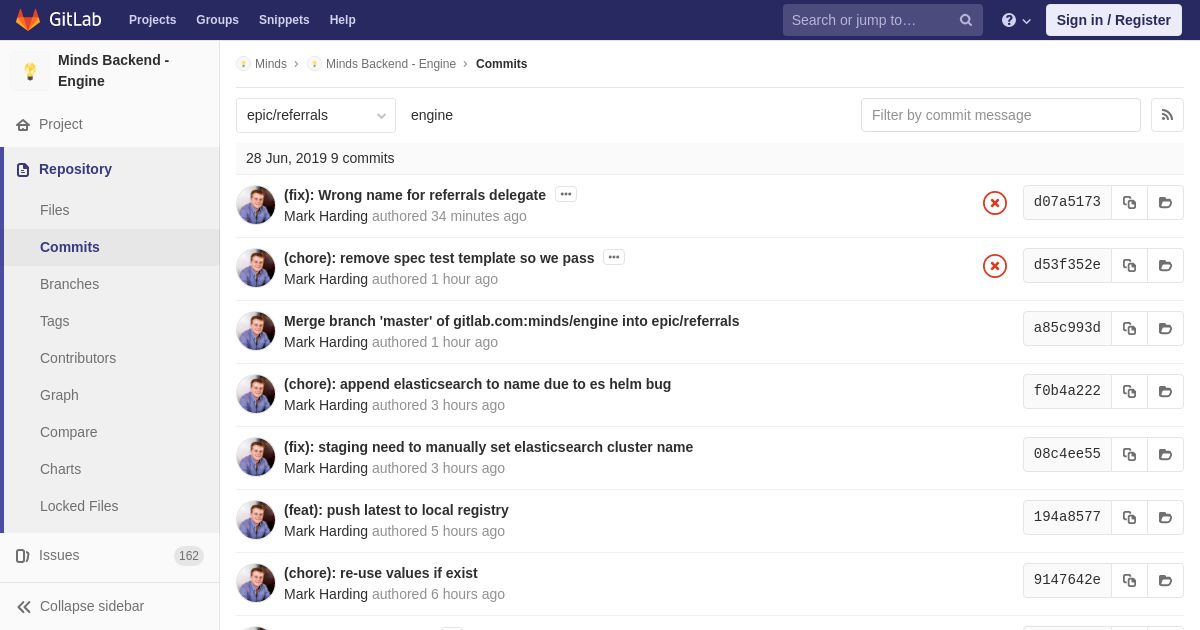This screenshot has width=1200, height=630.
Task: Click Mark Harding avatar on d07a5173 commit
Action: coord(255,205)
